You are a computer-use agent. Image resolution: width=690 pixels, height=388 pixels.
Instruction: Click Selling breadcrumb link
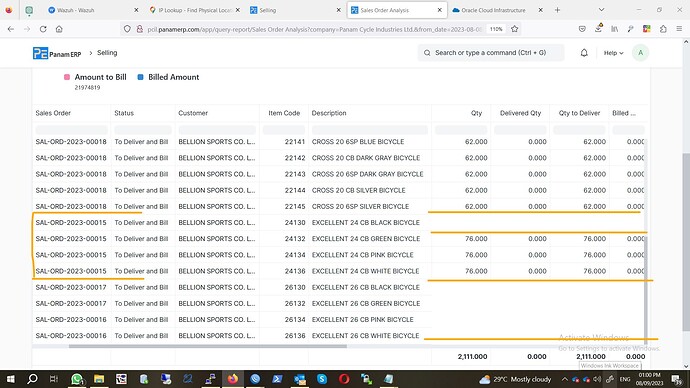pos(107,53)
